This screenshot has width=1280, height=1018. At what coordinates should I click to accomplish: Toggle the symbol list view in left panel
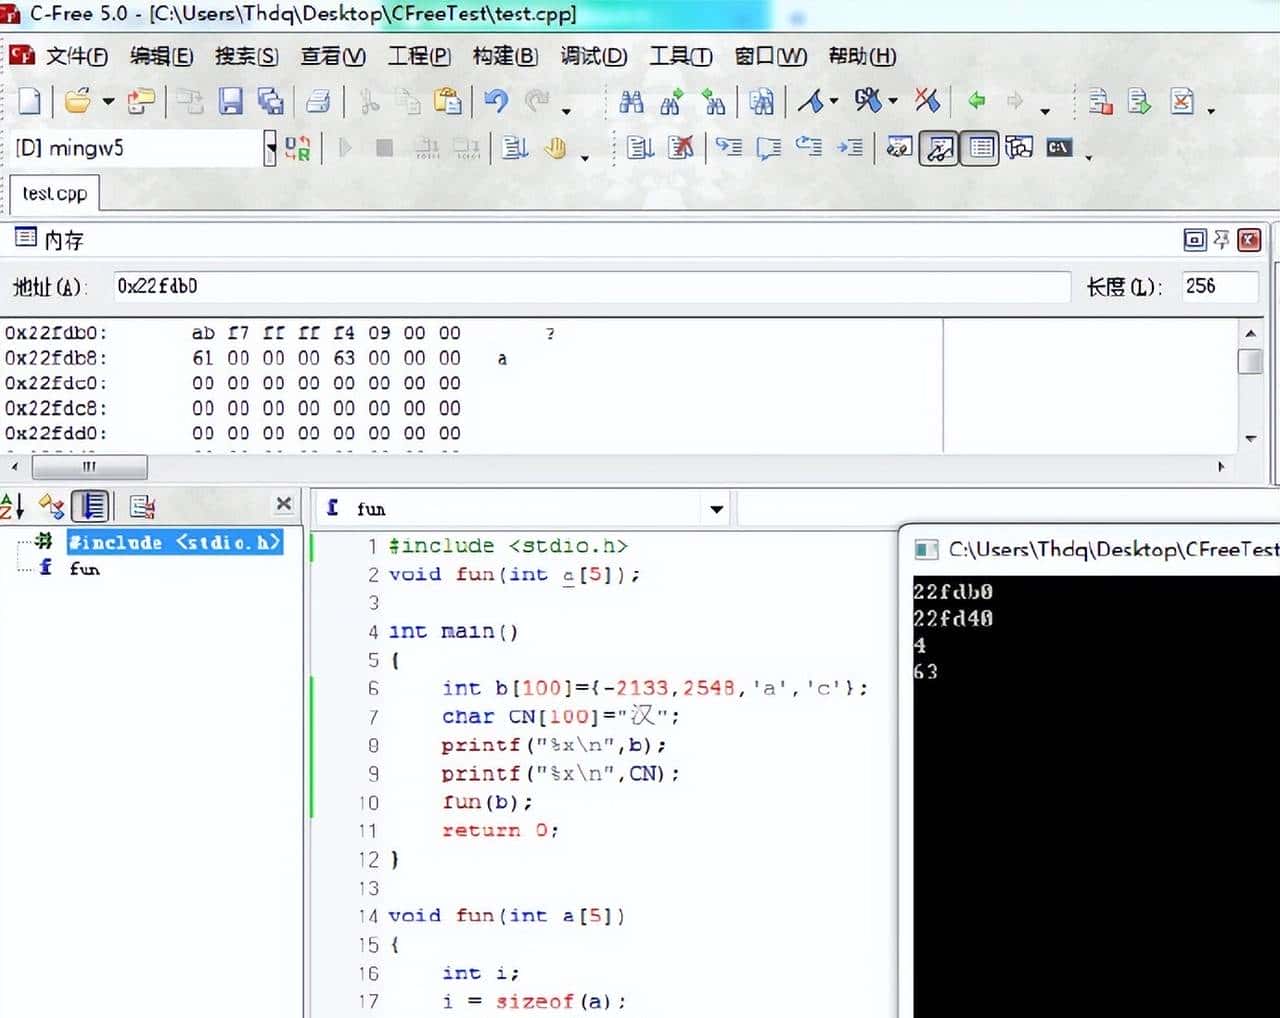[92, 505]
